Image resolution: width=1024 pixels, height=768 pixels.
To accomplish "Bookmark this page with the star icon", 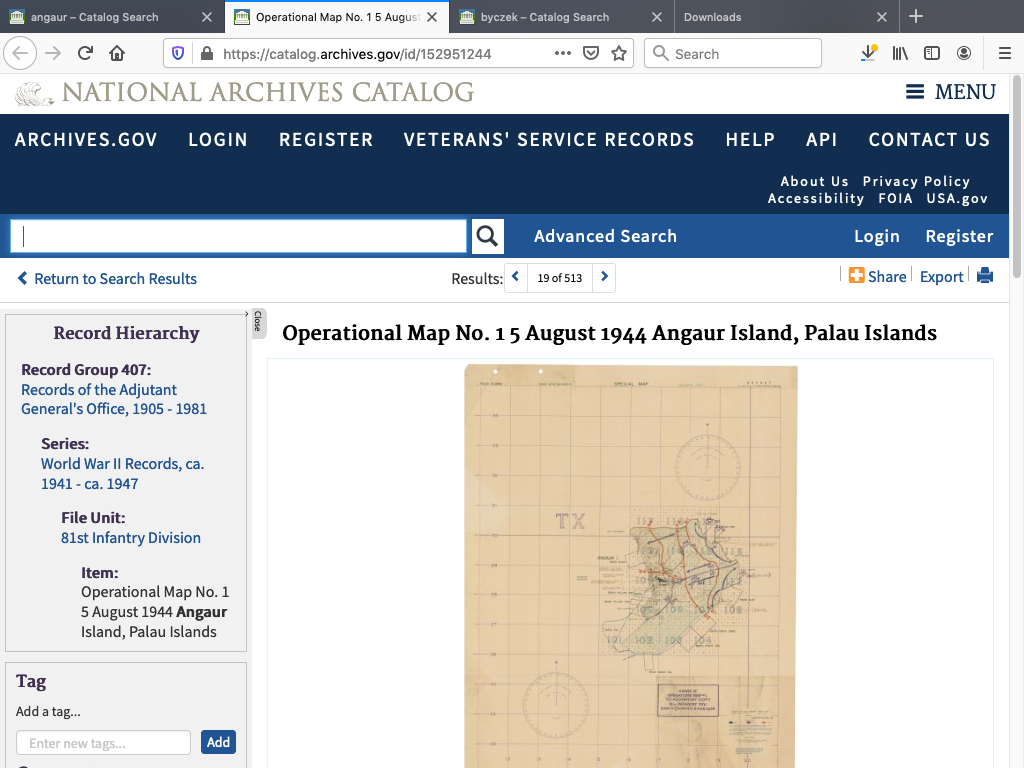I will pyautogui.click(x=619, y=54).
